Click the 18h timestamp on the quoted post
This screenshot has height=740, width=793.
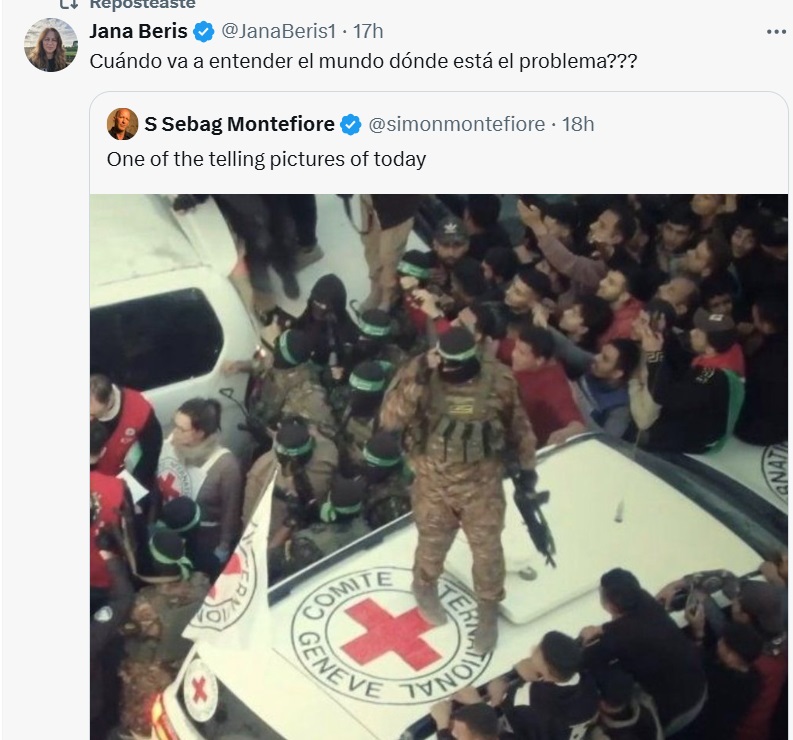pyautogui.click(x=578, y=124)
